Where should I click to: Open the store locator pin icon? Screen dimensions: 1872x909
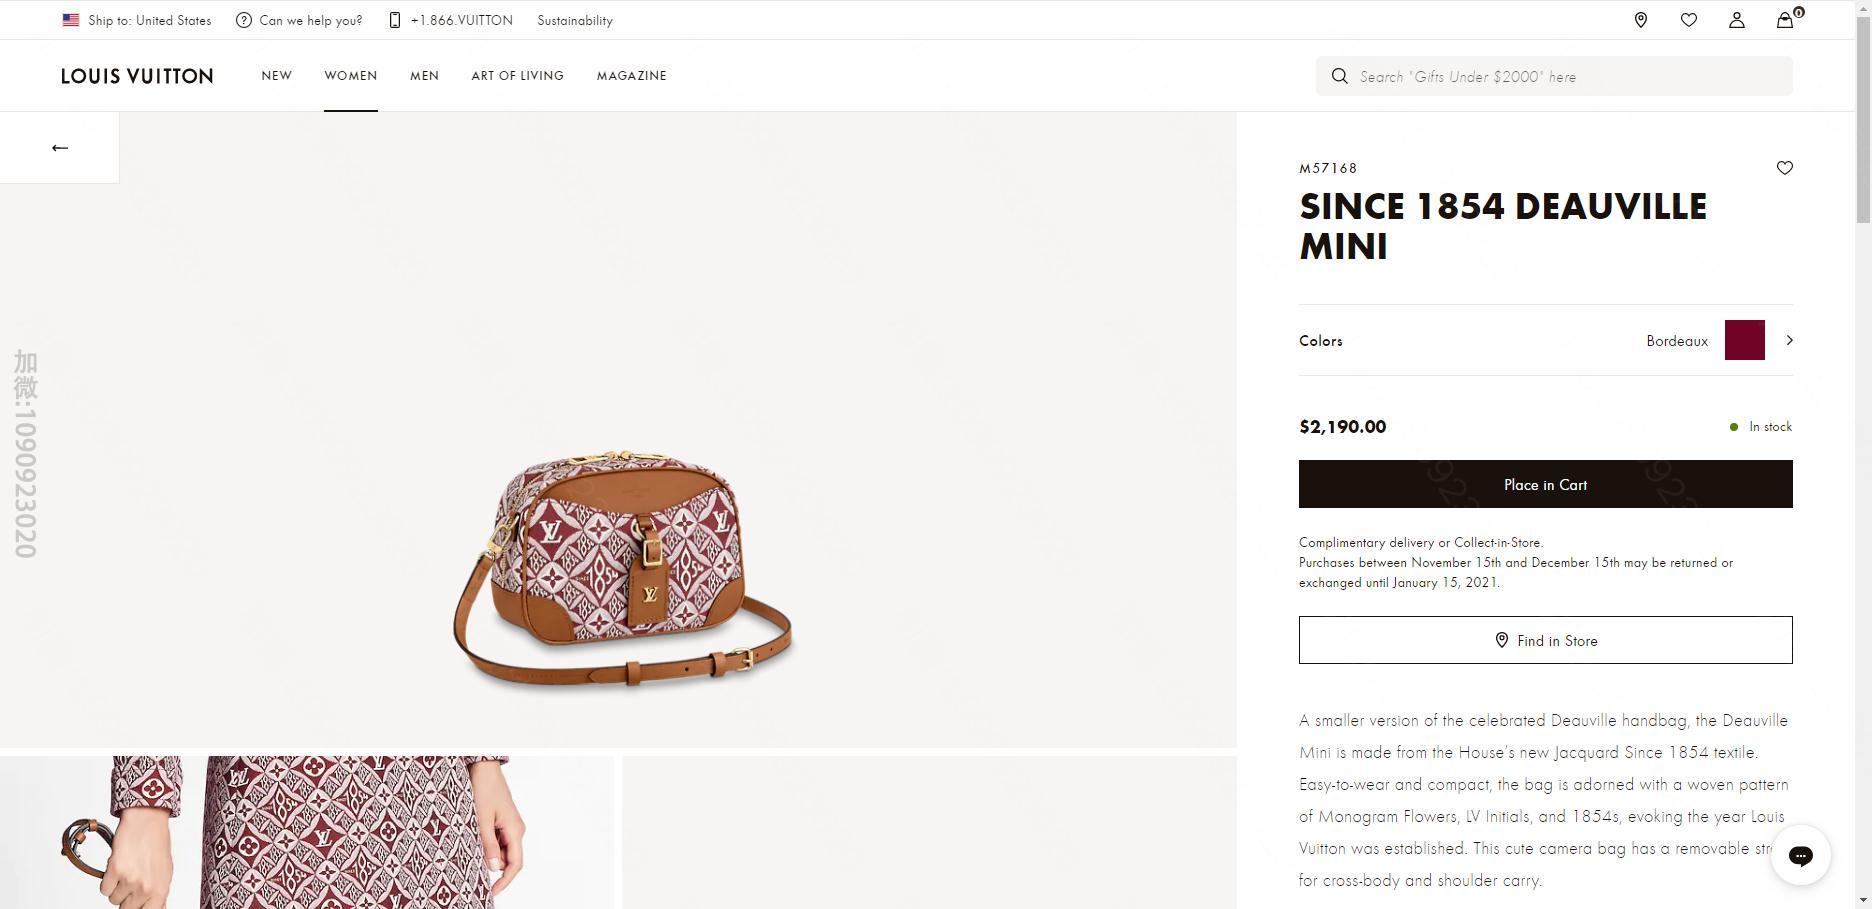pyautogui.click(x=1640, y=20)
